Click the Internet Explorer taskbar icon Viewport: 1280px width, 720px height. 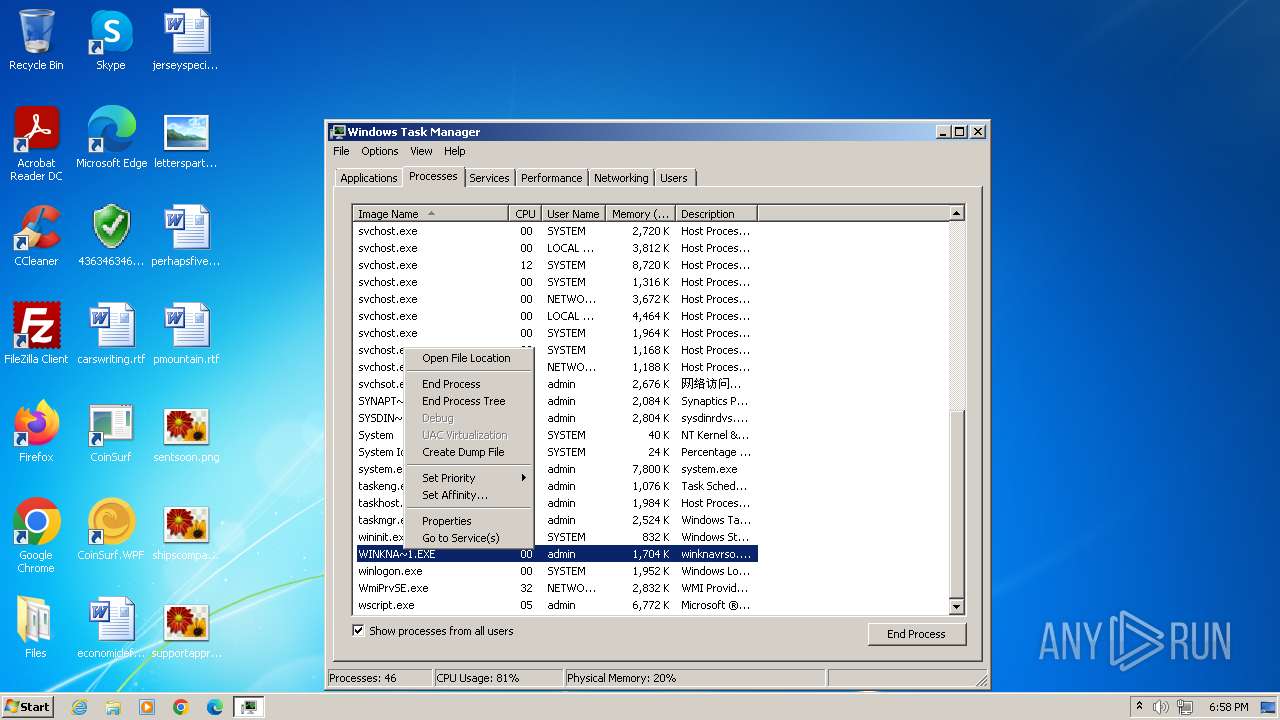point(79,707)
